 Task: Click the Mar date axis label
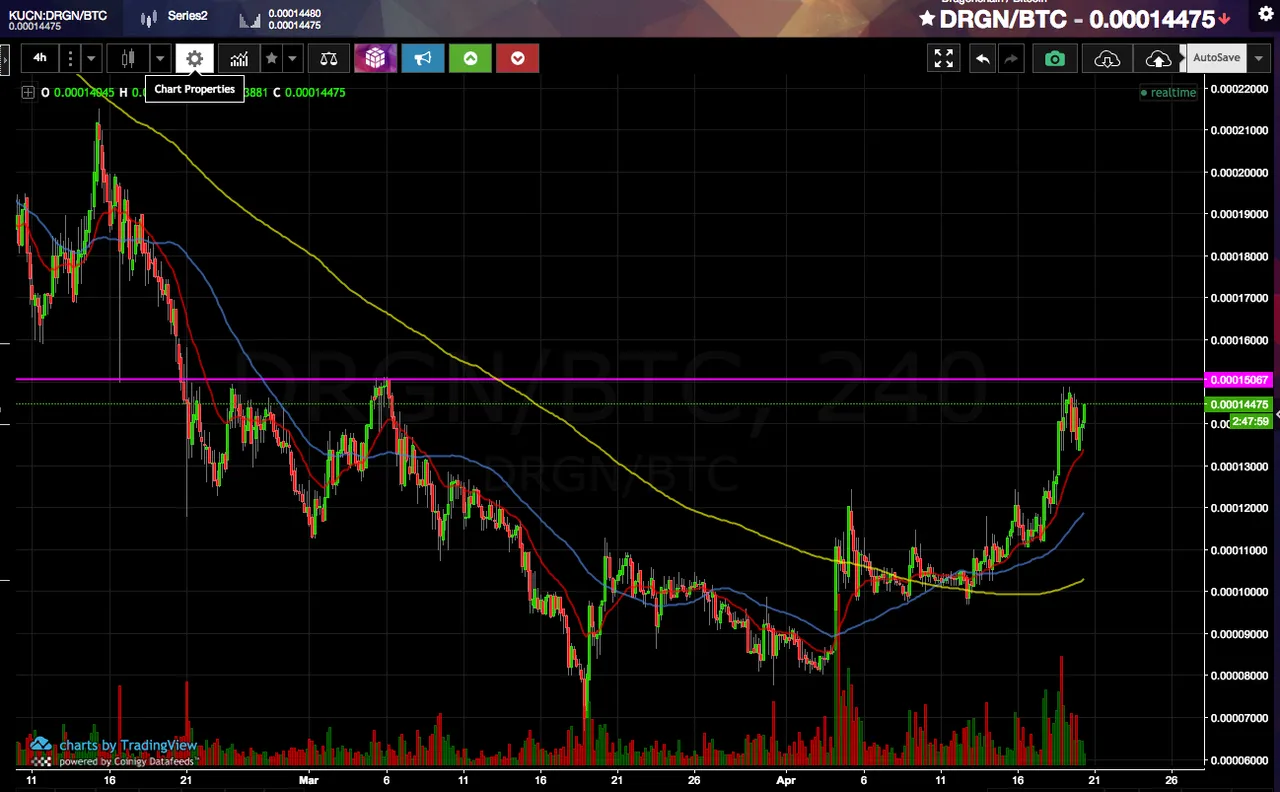click(x=308, y=778)
